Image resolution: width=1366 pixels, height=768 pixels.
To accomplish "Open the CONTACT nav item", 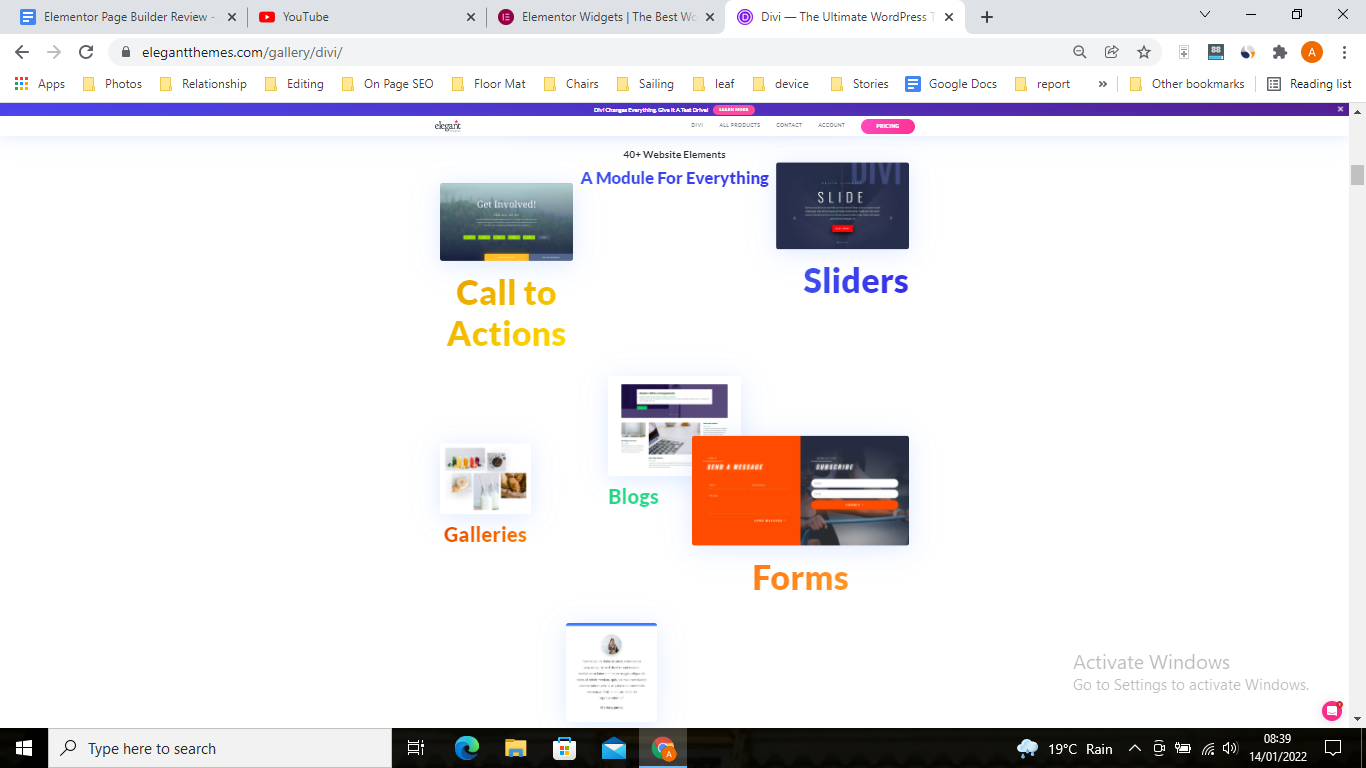I will (x=789, y=126).
